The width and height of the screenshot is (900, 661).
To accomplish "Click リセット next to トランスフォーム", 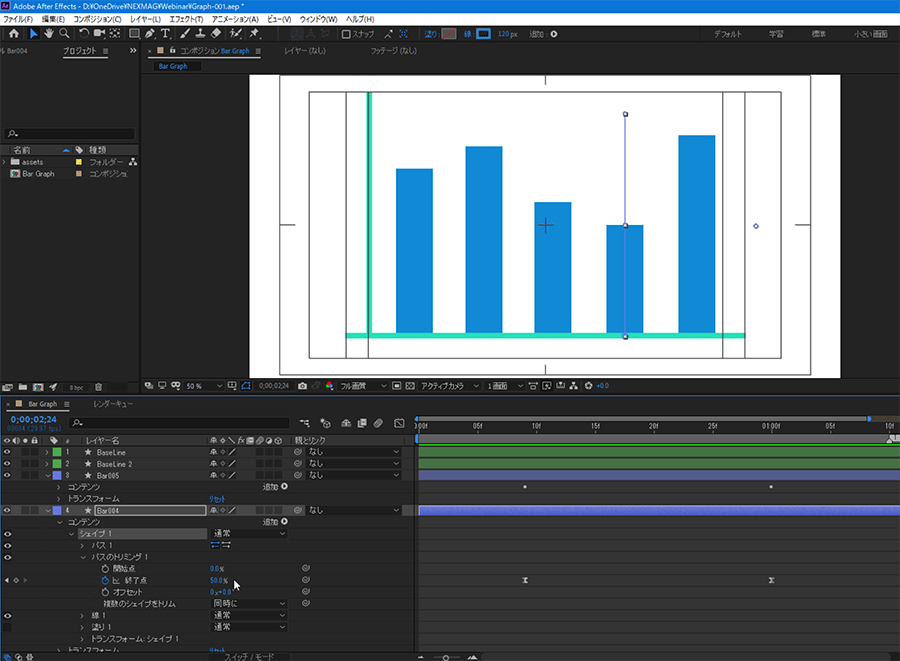I will tap(217, 498).
